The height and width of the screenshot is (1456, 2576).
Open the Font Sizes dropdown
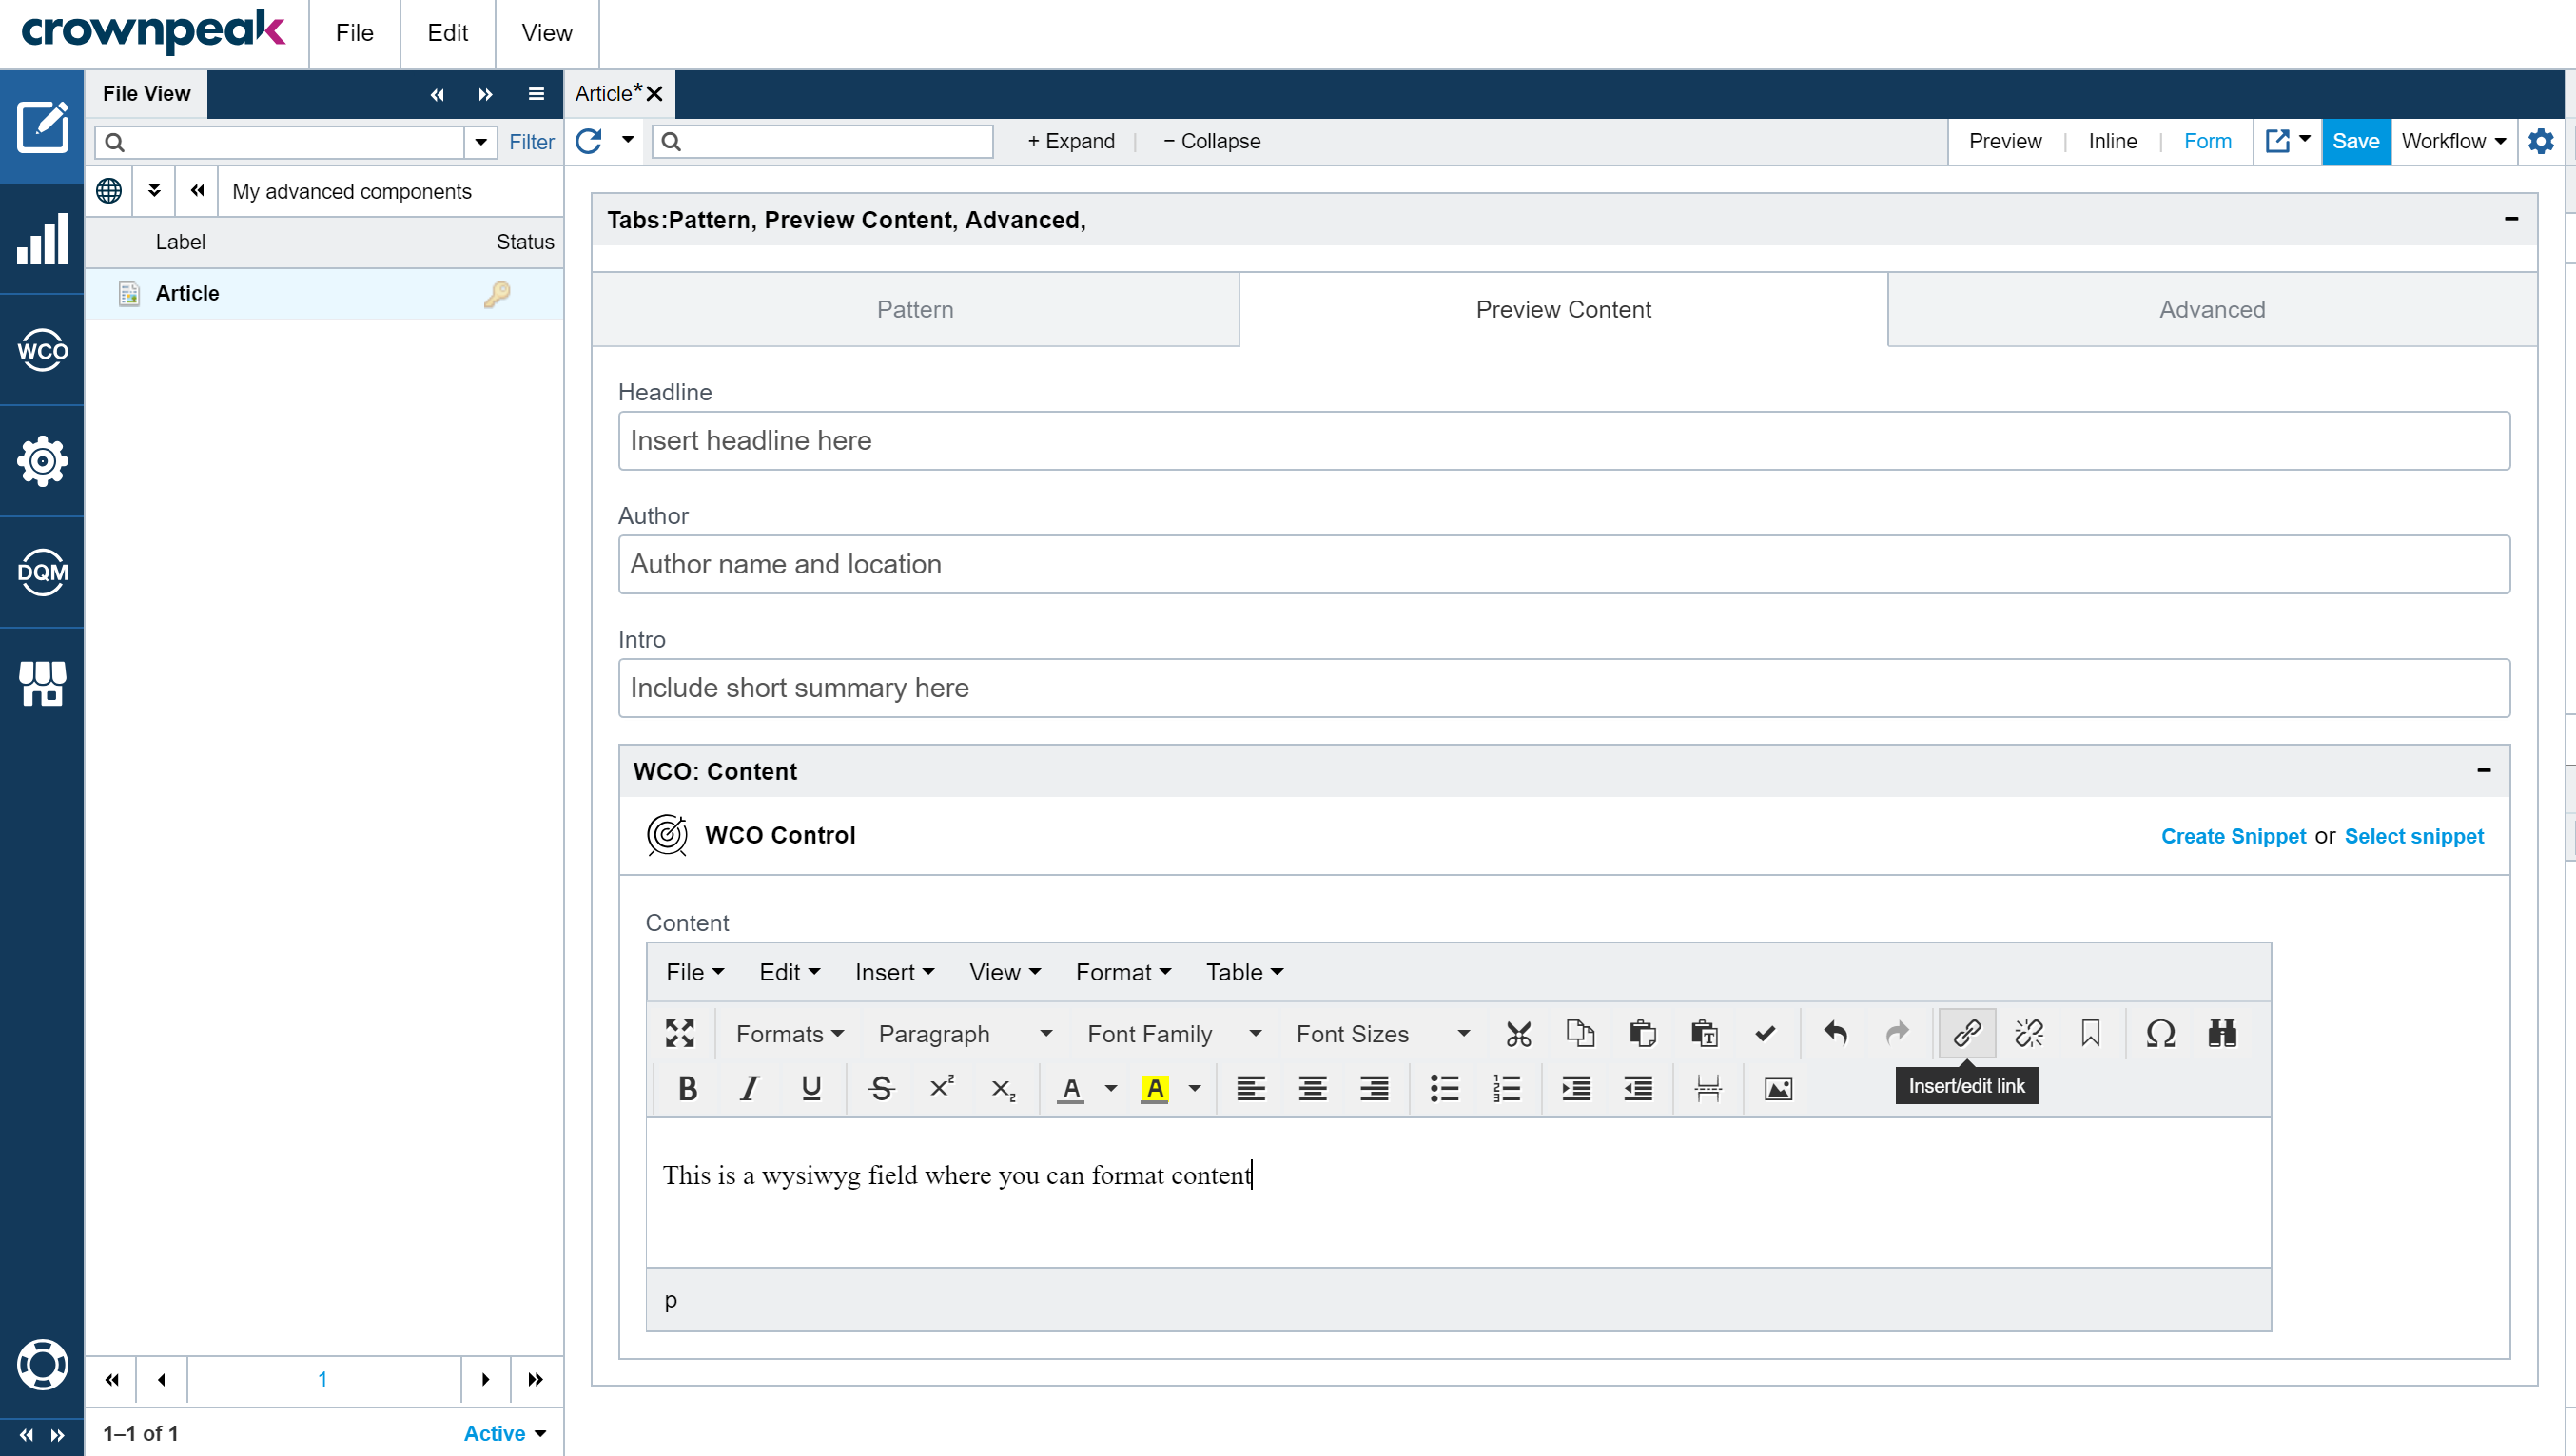[1383, 1033]
